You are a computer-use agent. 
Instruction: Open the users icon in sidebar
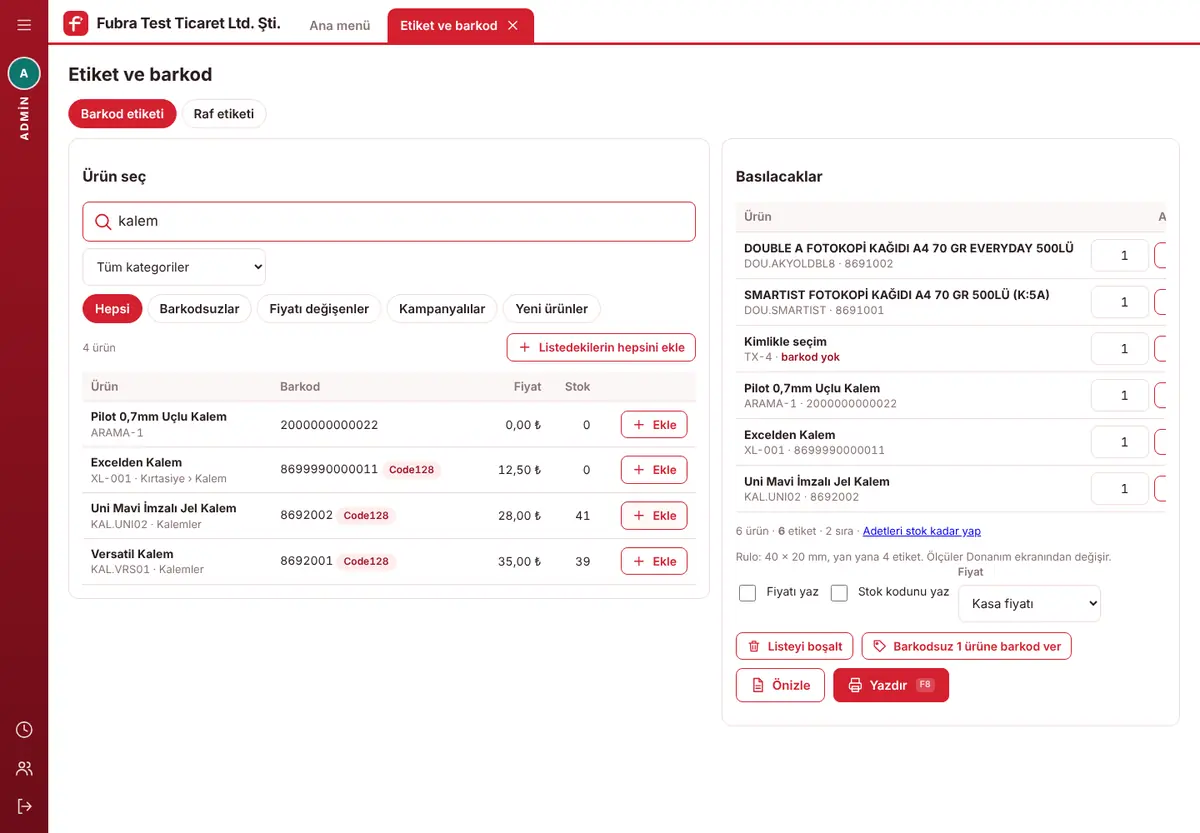click(24, 768)
